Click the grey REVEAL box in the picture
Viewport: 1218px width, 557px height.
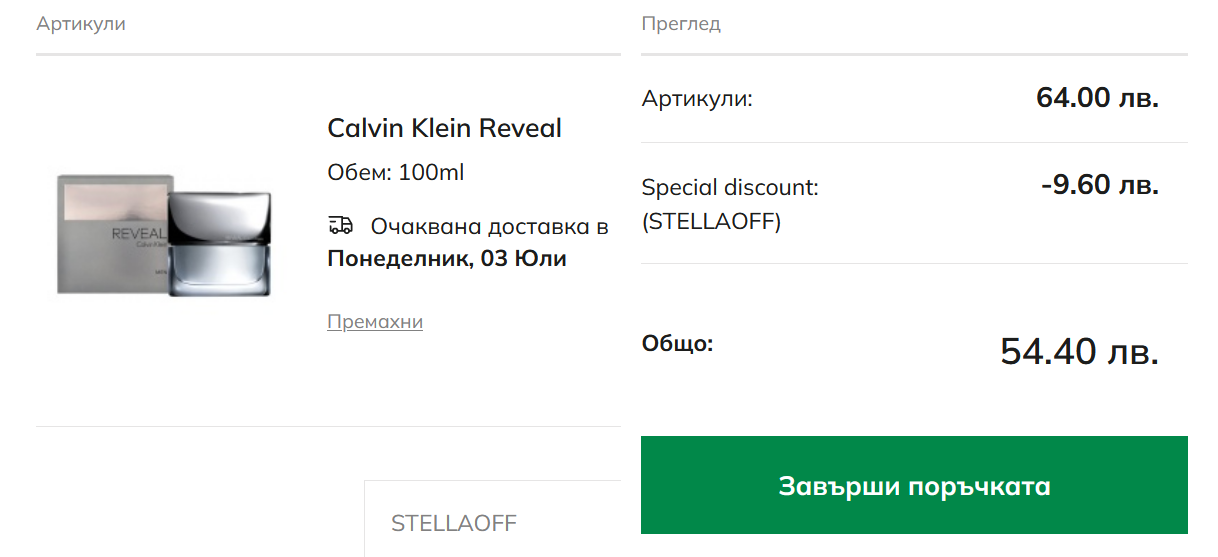tap(108, 235)
